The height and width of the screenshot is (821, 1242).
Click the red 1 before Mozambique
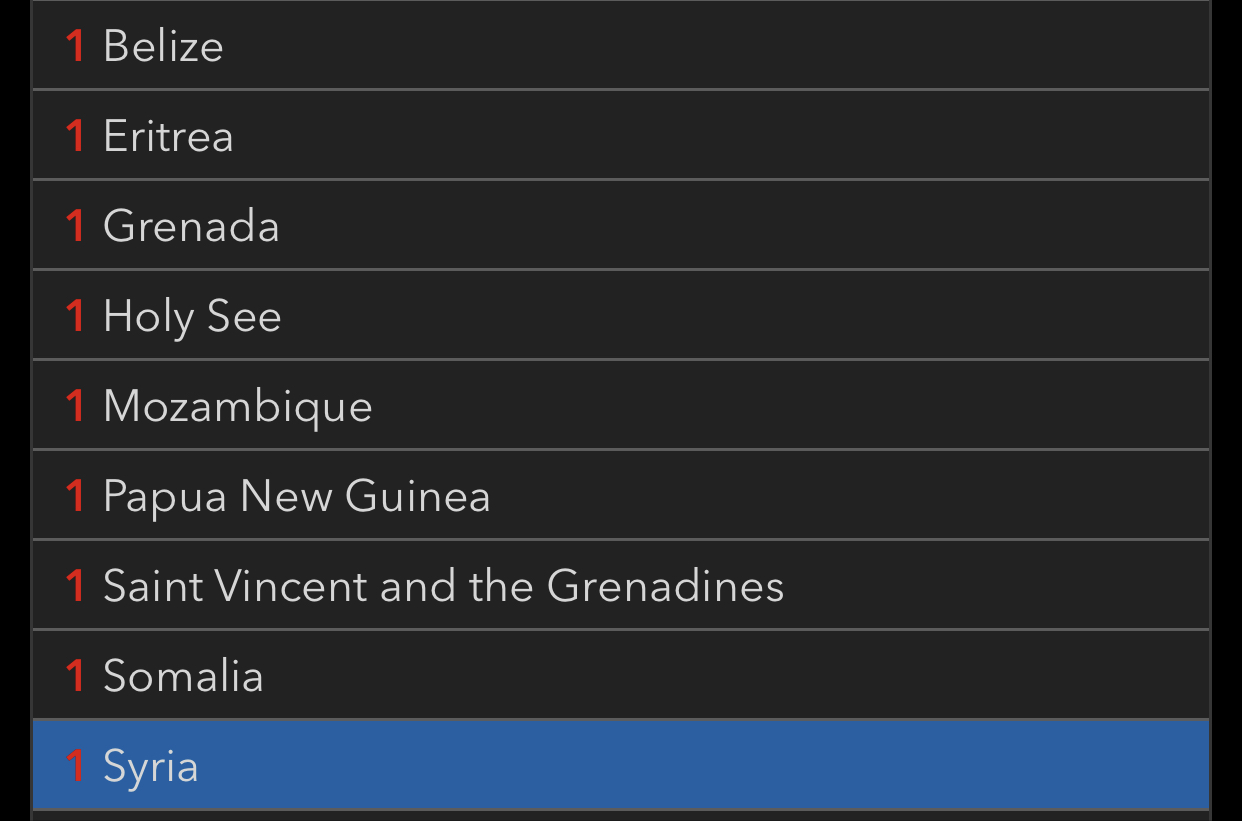coord(75,406)
